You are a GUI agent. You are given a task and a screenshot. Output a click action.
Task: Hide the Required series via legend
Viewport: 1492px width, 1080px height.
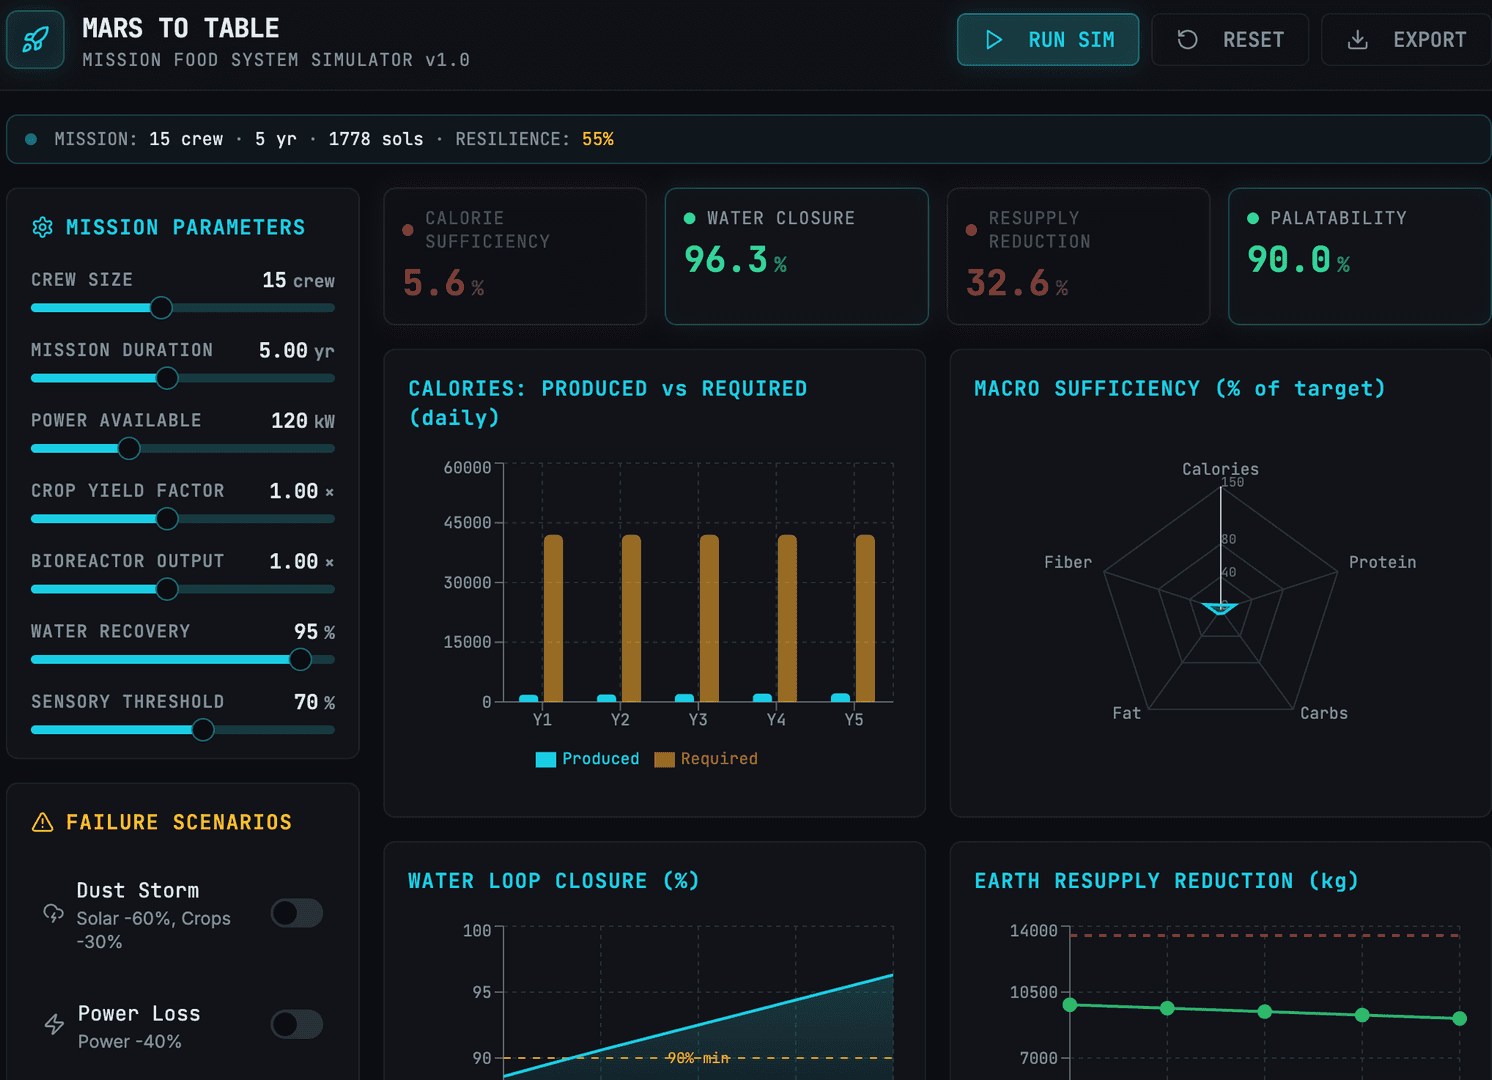coord(706,759)
